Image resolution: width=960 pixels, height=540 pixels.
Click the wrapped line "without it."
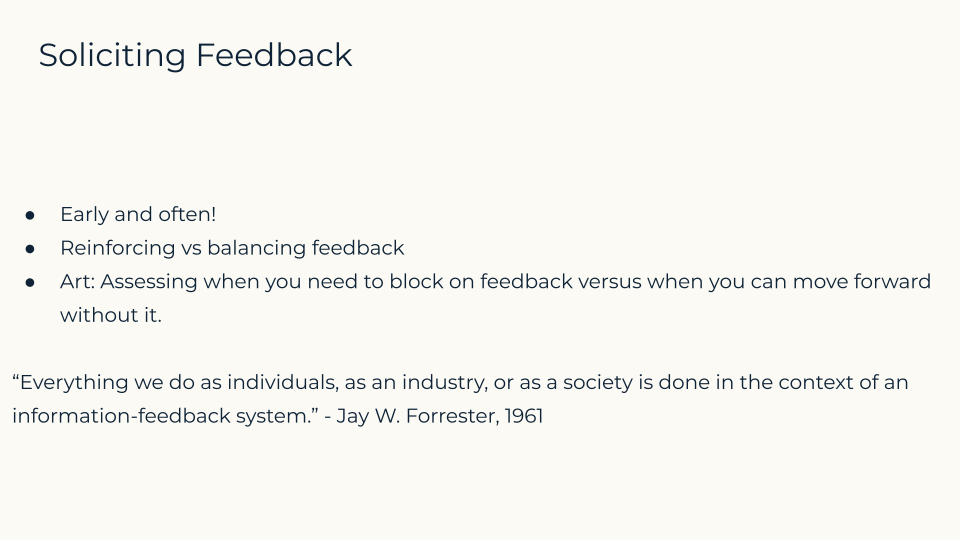pyautogui.click(x=111, y=315)
